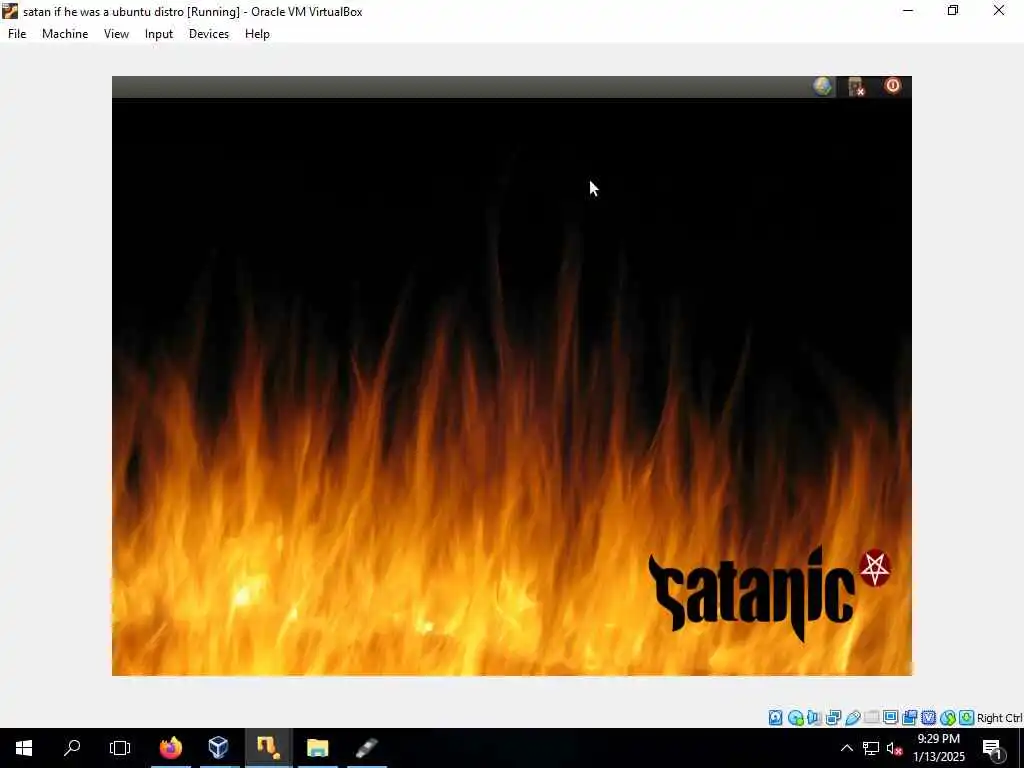This screenshot has height=768, width=1024.
Task: Close the VirtualBox VM window
Action: 999,11
